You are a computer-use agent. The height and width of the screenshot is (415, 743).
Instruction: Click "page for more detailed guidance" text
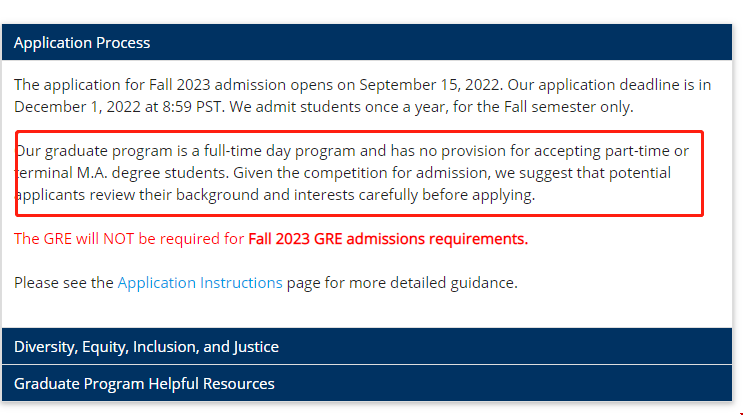coord(402,283)
